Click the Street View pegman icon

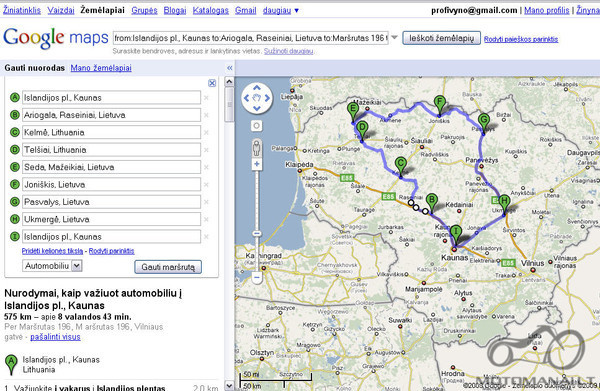[x=256, y=148]
